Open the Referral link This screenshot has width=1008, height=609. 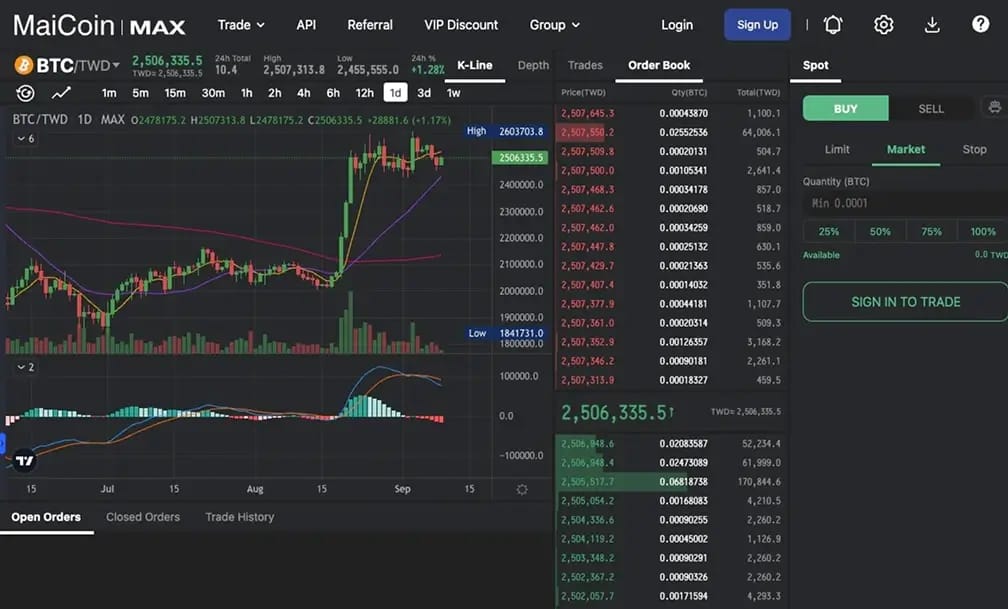(x=370, y=24)
